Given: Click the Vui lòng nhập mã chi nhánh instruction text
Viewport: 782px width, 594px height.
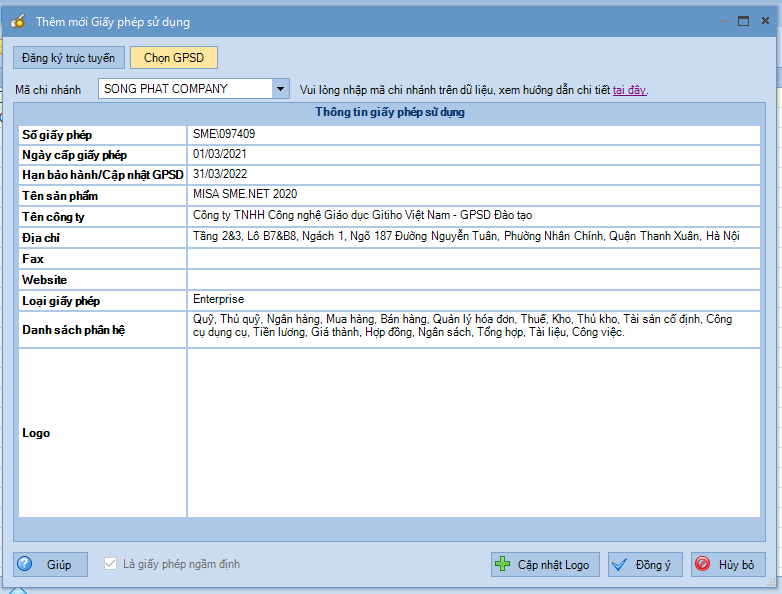Looking at the screenshot, I should (x=455, y=90).
